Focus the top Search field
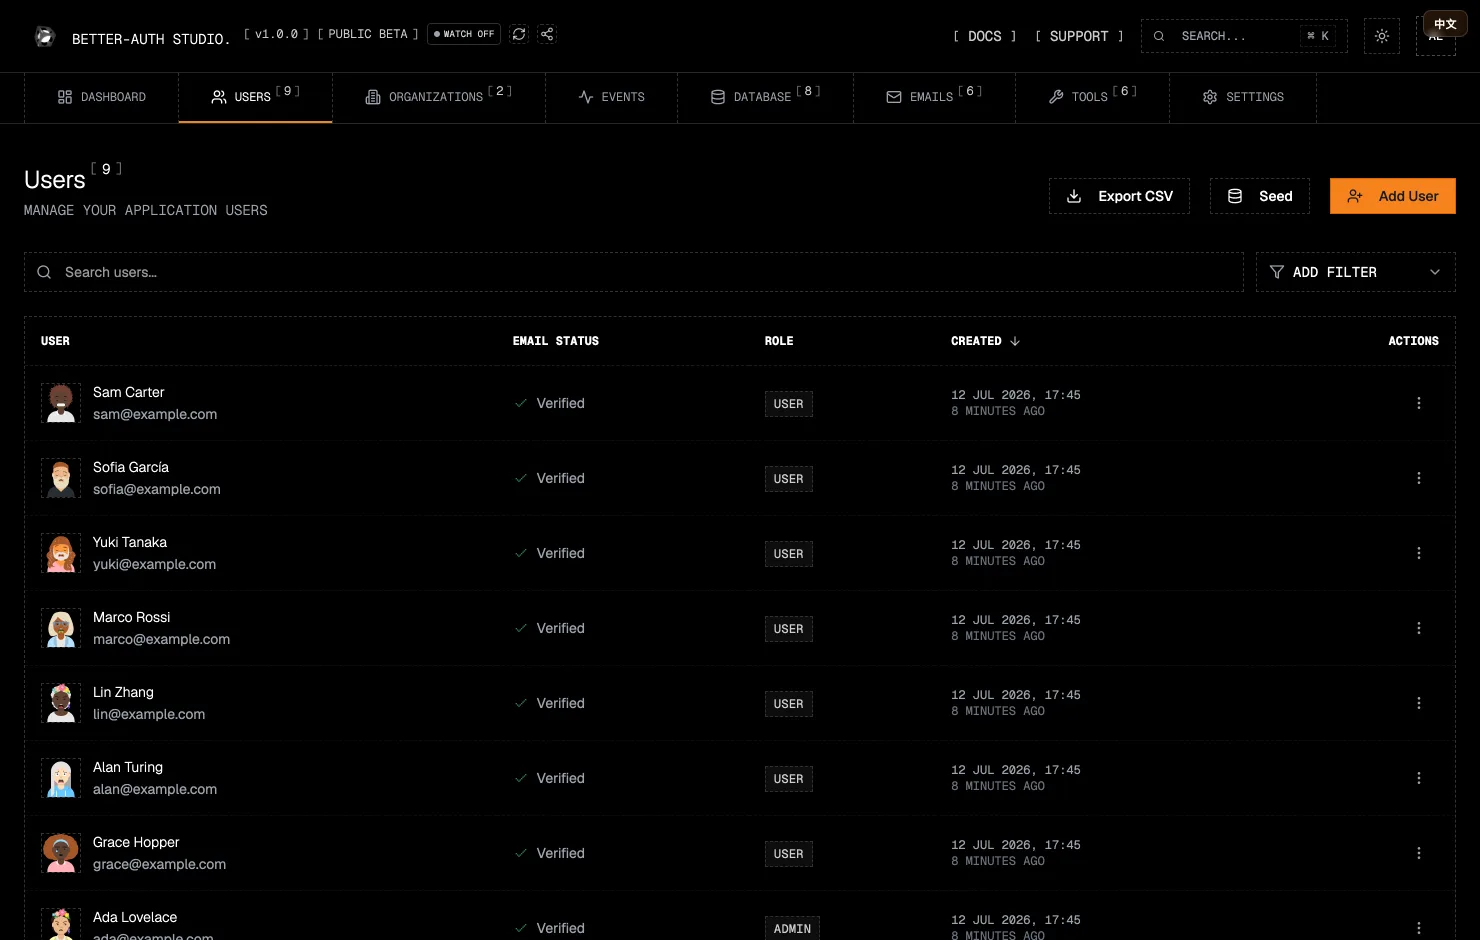 click(x=1244, y=36)
